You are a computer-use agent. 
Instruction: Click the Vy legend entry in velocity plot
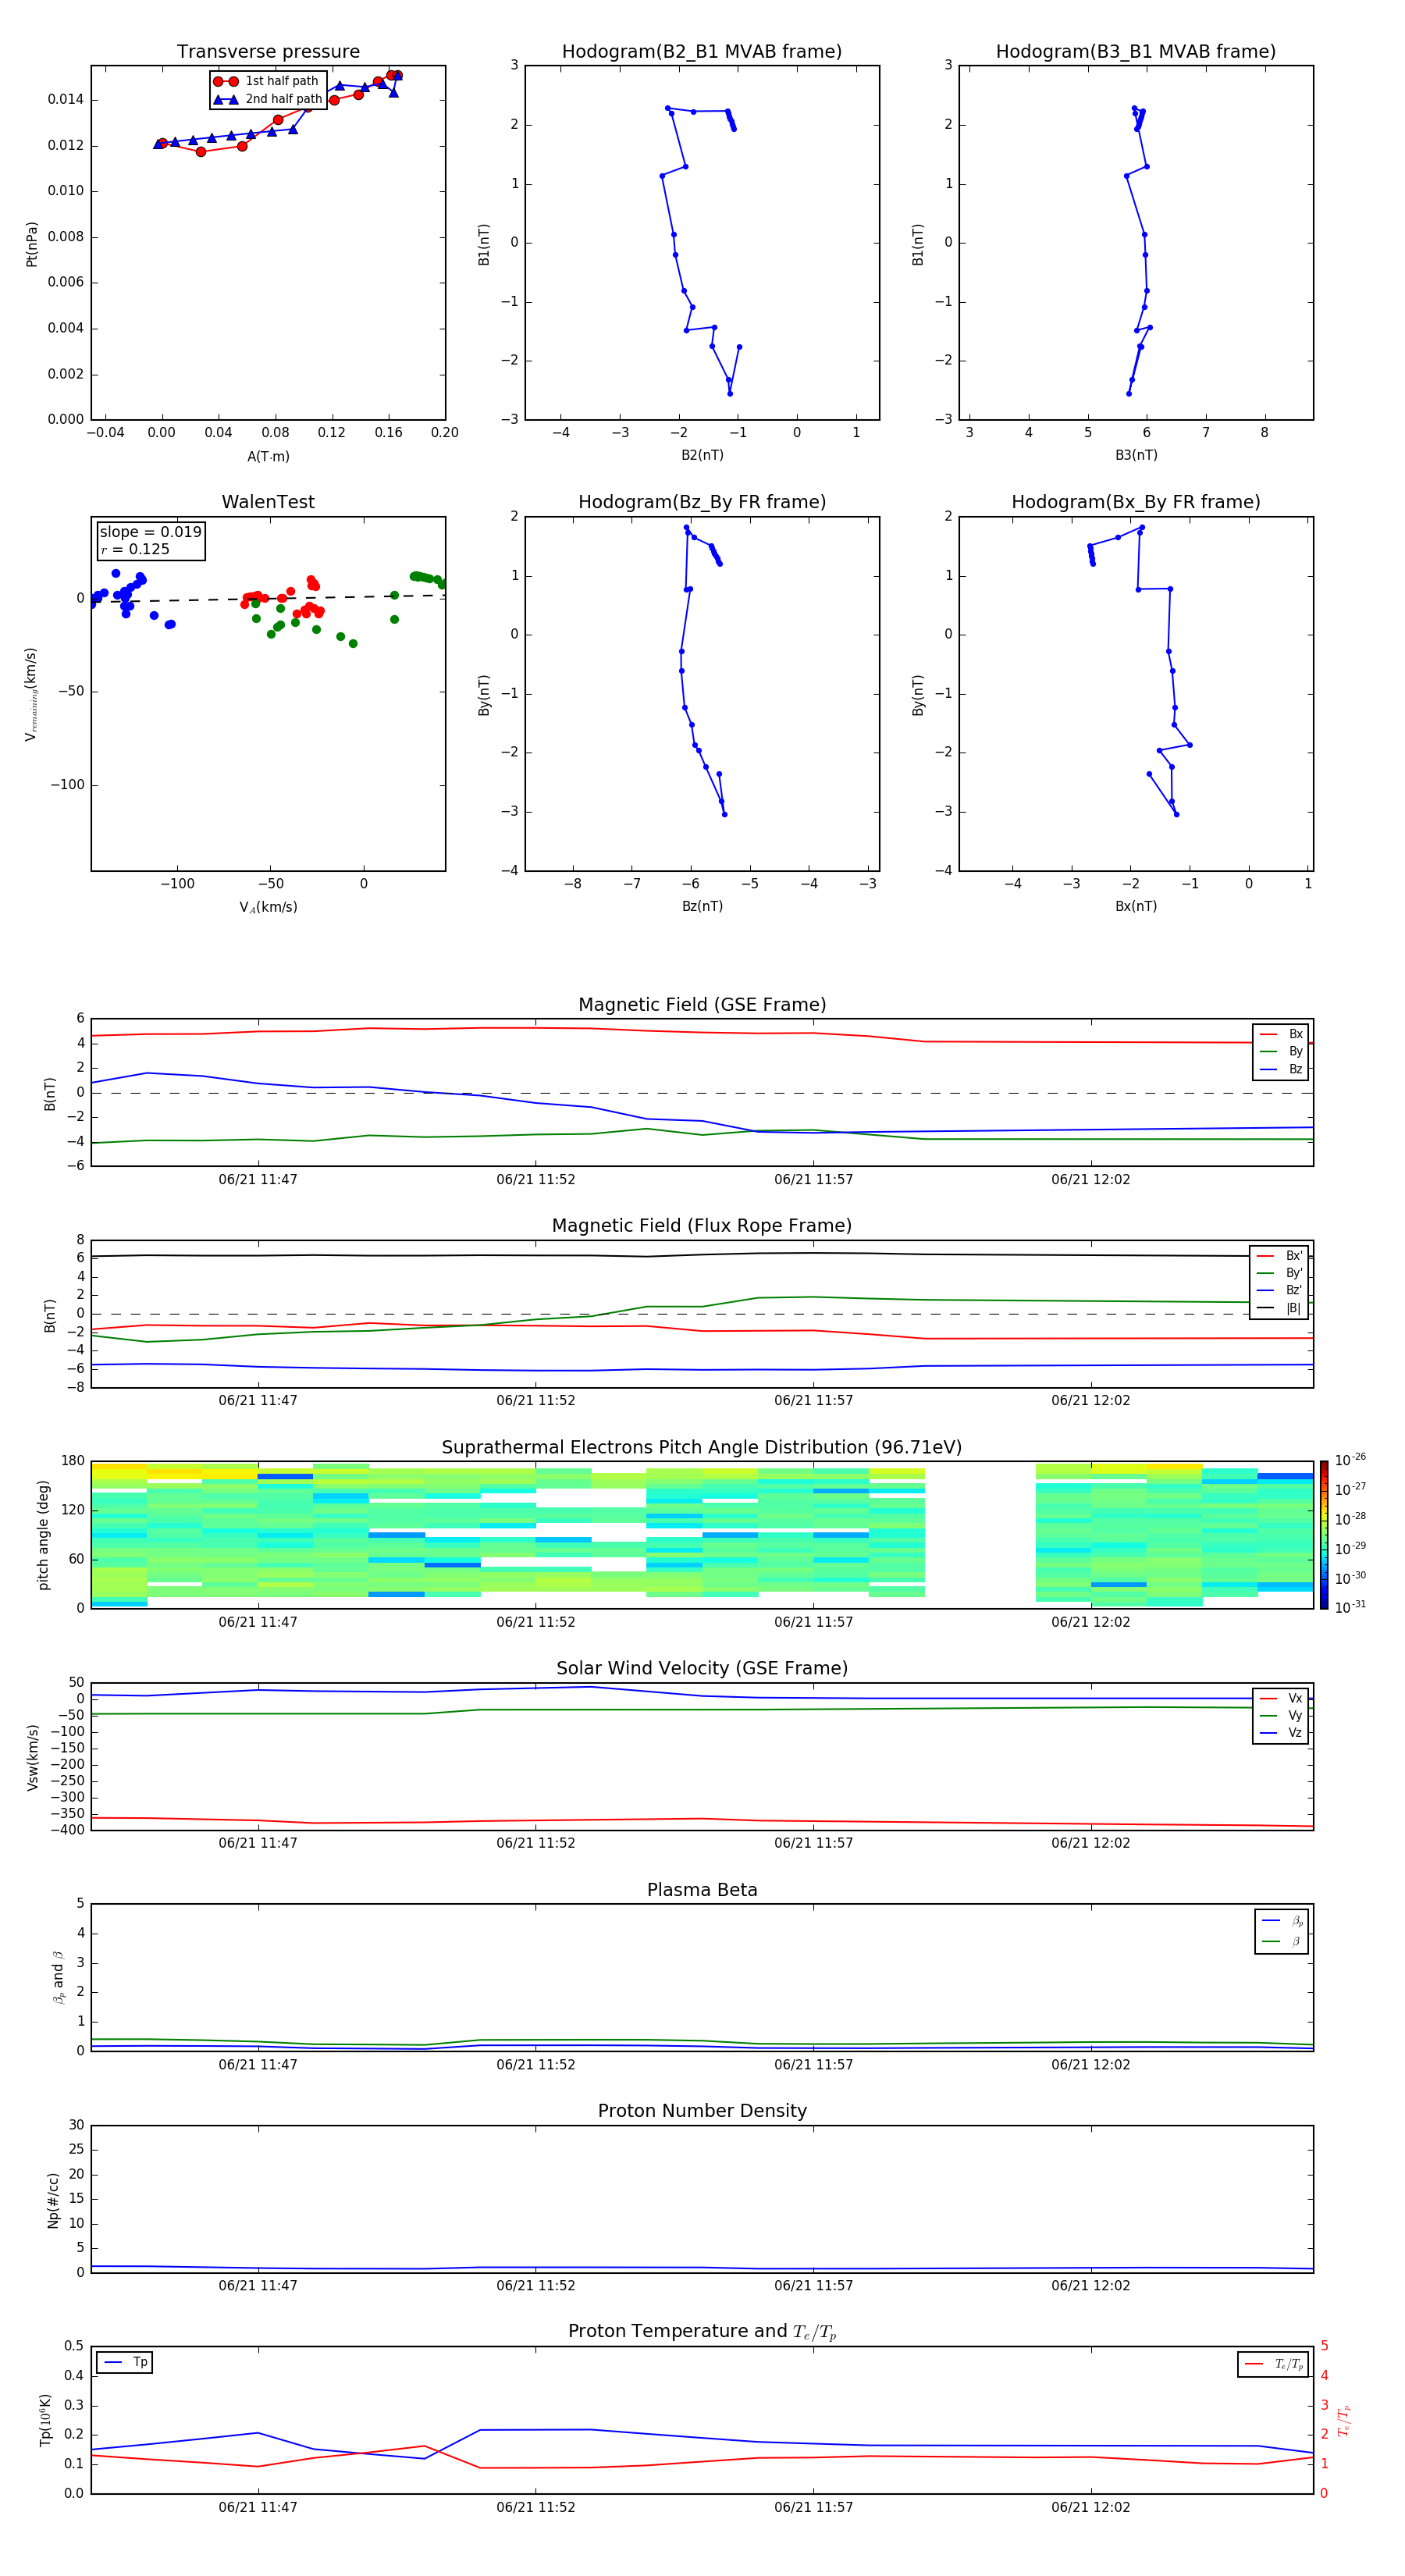[x=1281, y=1716]
